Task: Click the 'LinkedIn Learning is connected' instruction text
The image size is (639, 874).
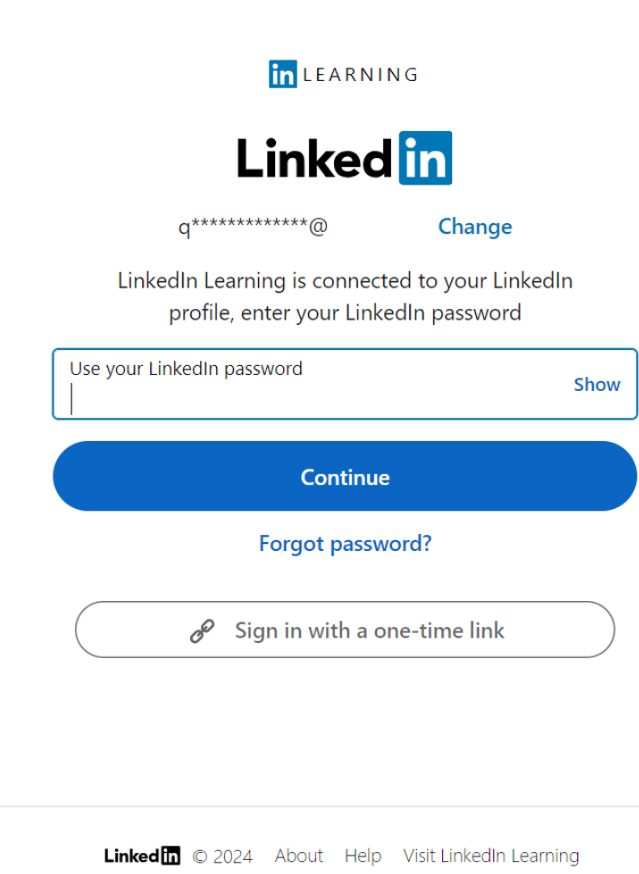Action: coord(345,280)
